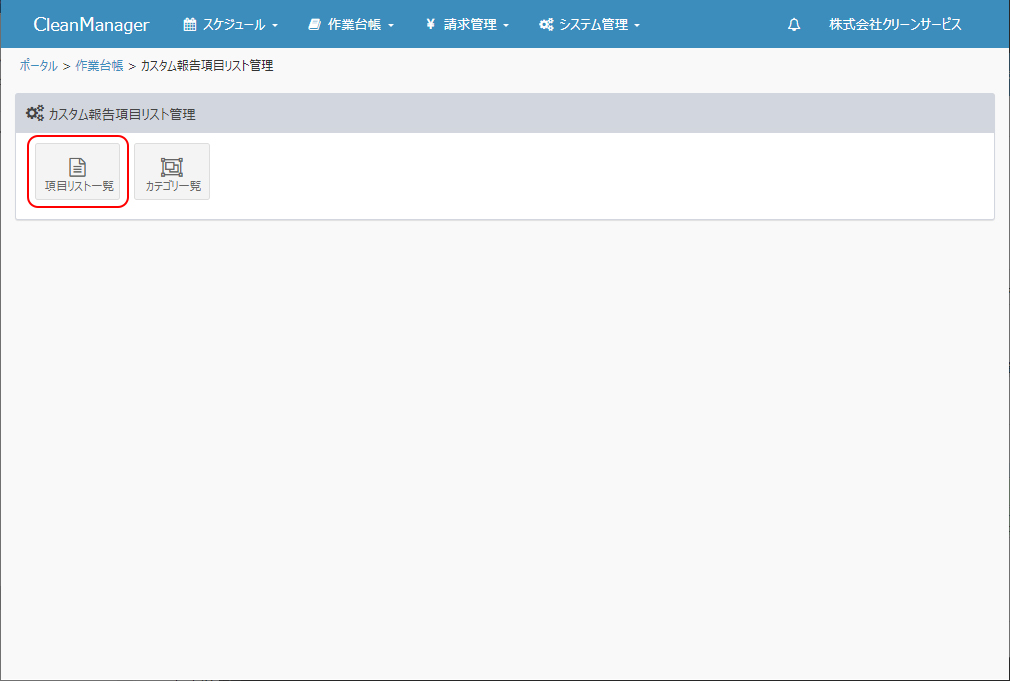Viewport: 1010px width, 681px height.
Task: Click the calendar icon beside スケジュール
Action: coord(189,24)
